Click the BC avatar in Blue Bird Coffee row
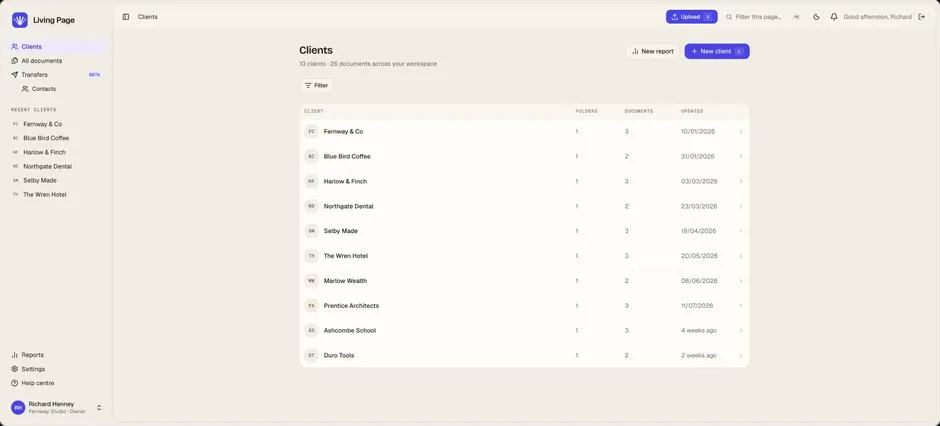 click(x=311, y=156)
